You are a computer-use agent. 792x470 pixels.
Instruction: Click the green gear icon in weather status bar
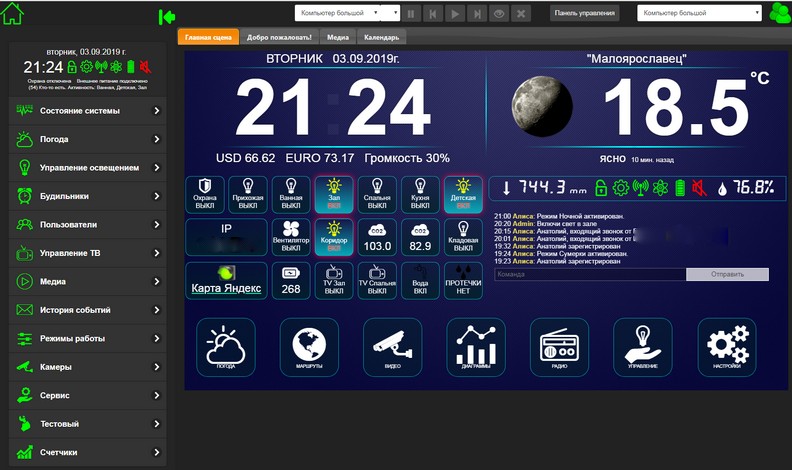point(621,188)
